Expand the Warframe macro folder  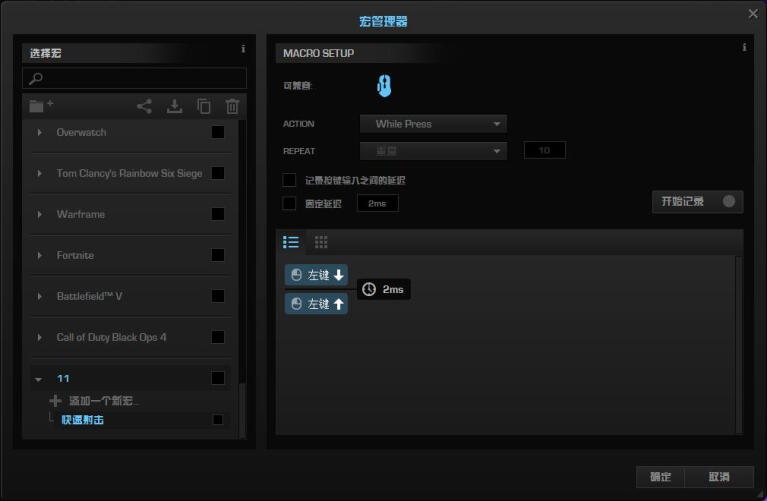[x=40, y=214]
